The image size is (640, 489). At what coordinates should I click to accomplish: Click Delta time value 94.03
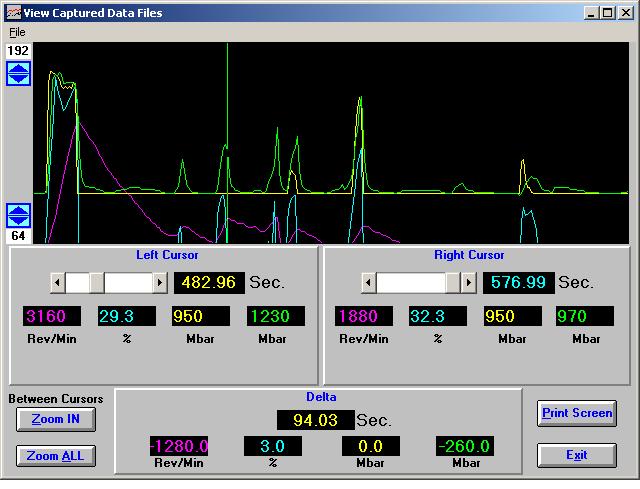click(x=316, y=420)
